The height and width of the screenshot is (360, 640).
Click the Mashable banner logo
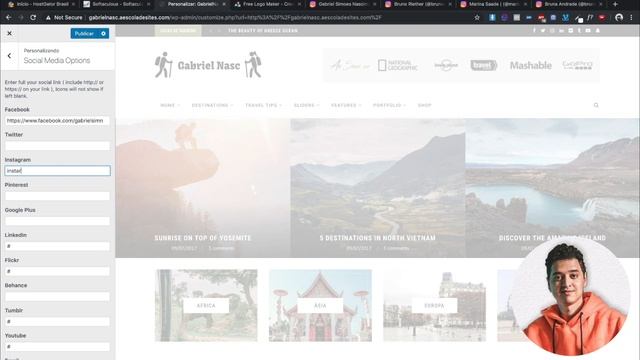point(531,65)
